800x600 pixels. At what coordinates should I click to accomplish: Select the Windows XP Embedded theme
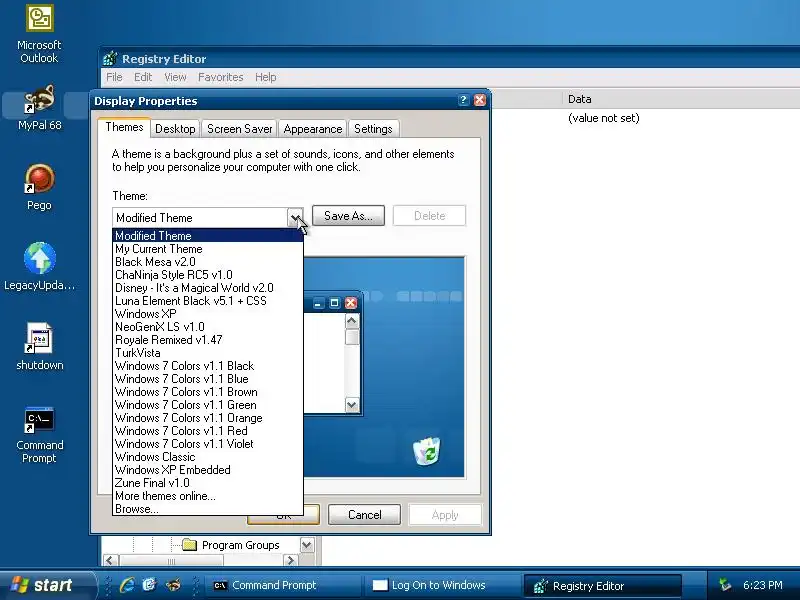pyautogui.click(x=208, y=470)
